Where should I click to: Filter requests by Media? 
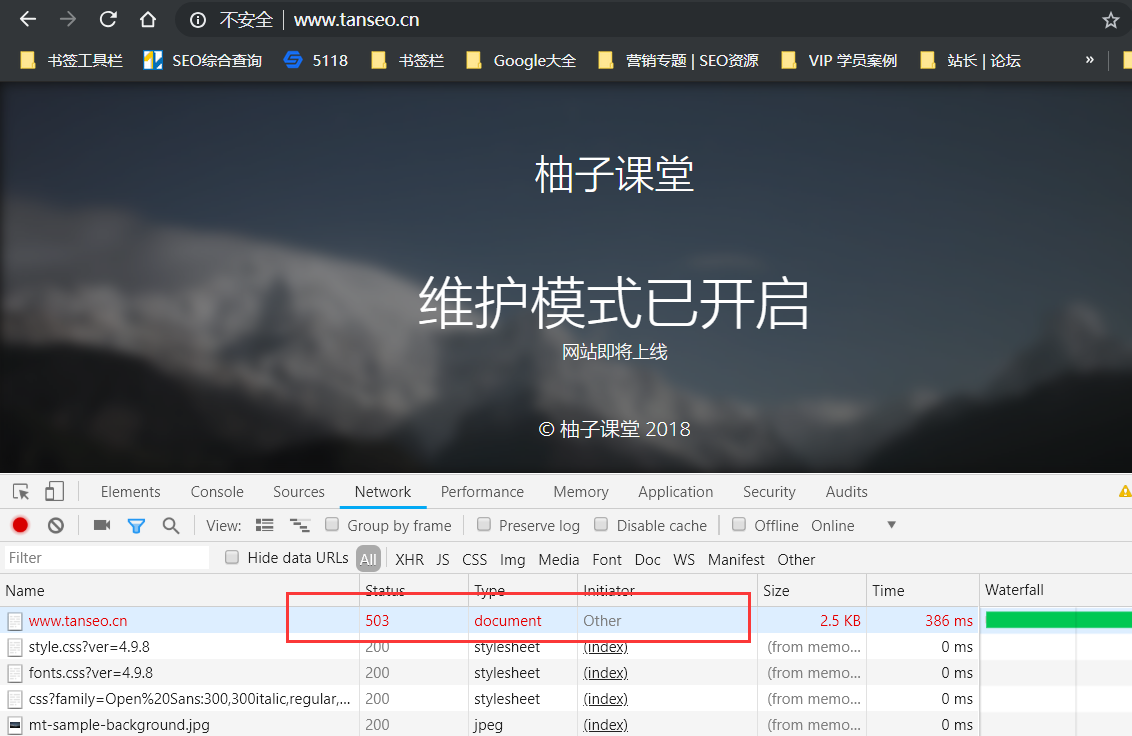[x=559, y=560]
